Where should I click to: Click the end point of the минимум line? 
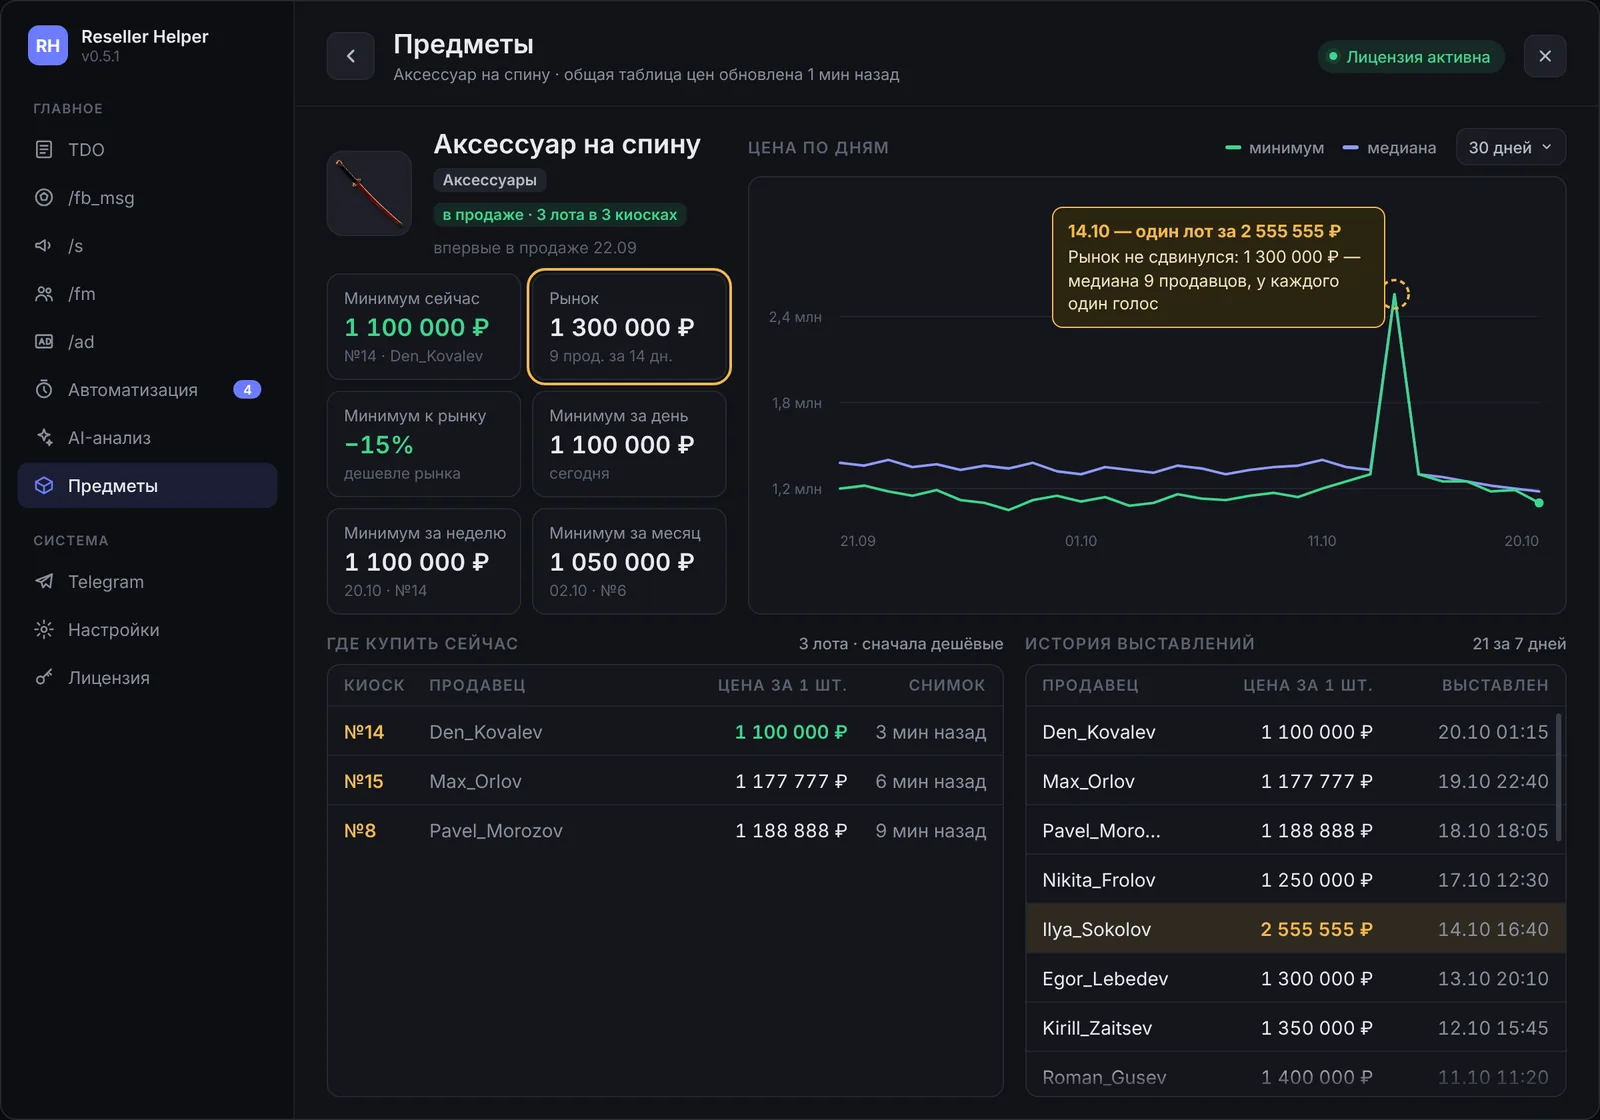(x=1539, y=503)
